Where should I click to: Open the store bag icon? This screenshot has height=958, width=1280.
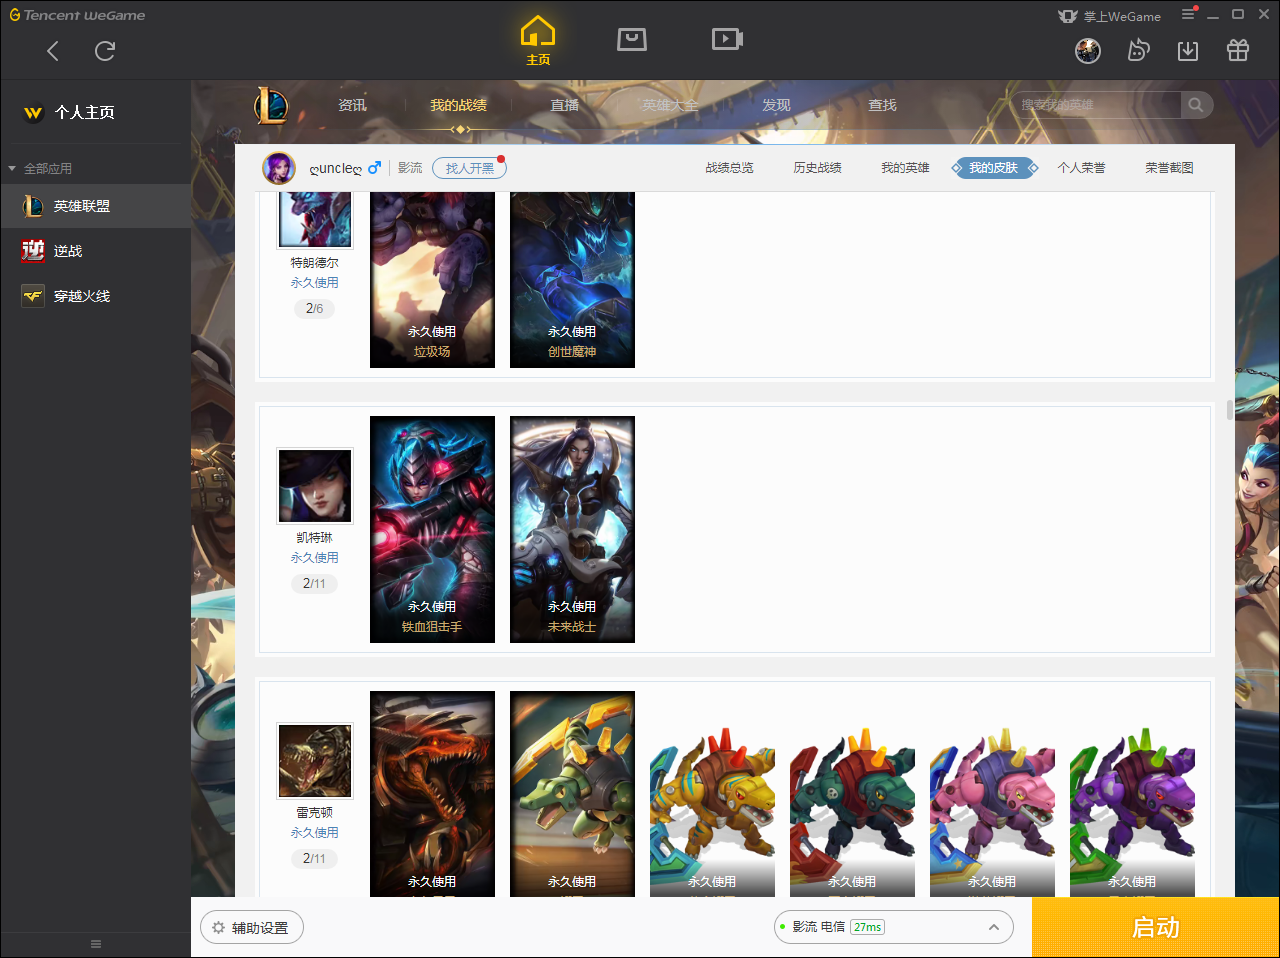[632, 39]
